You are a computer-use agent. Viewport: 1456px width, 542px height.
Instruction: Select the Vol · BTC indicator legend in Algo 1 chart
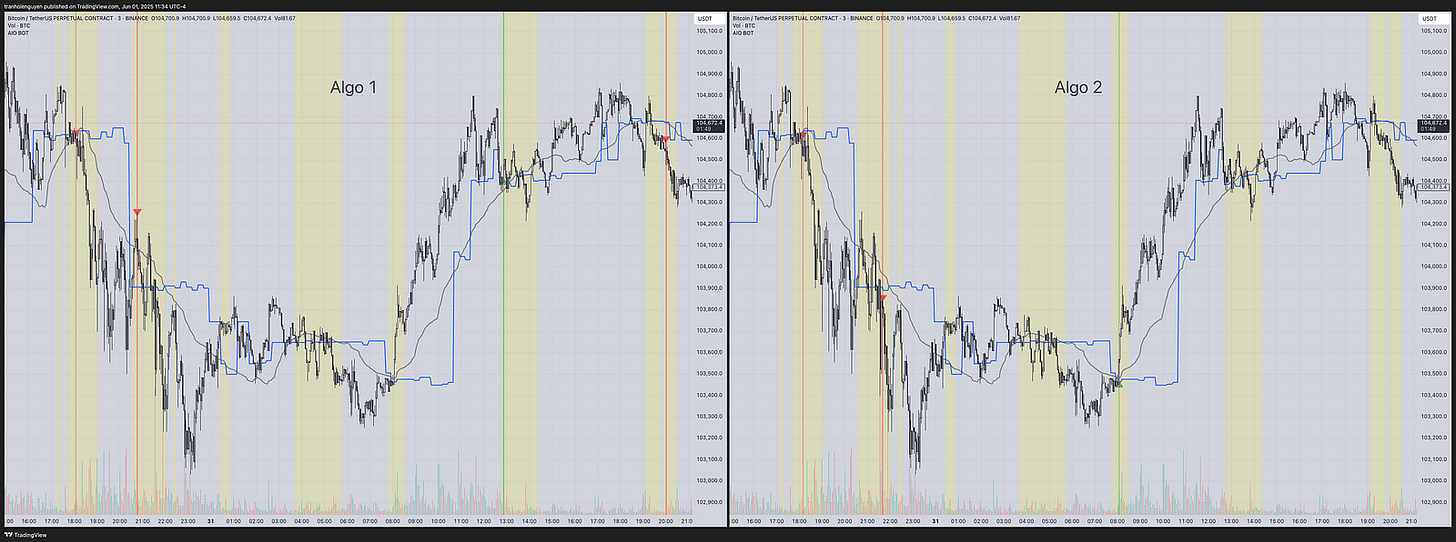coord(20,26)
